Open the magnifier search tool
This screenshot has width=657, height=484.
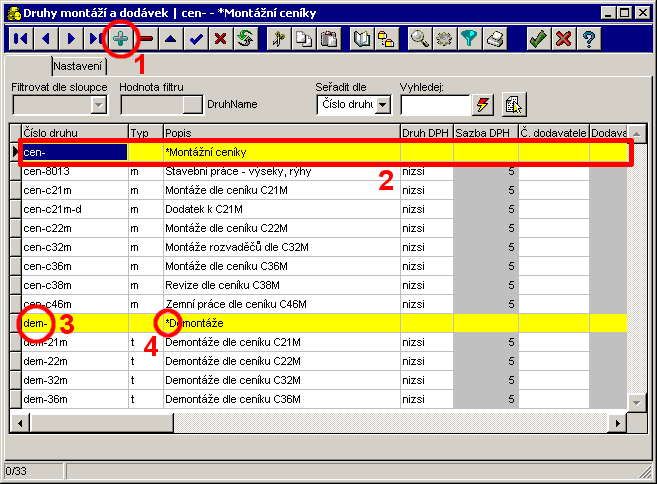[x=420, y=39]
